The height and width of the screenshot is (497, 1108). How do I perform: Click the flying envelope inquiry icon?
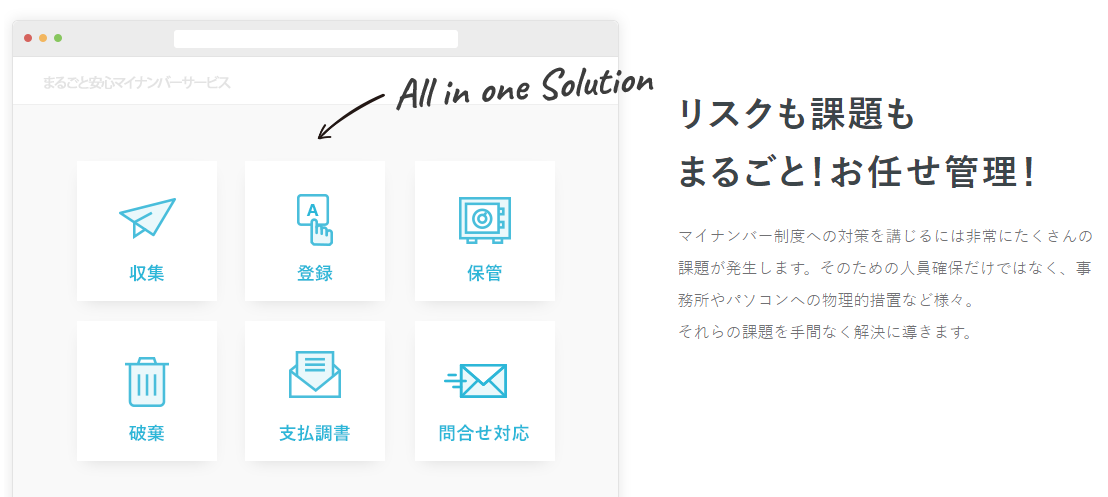pos(476,381)
